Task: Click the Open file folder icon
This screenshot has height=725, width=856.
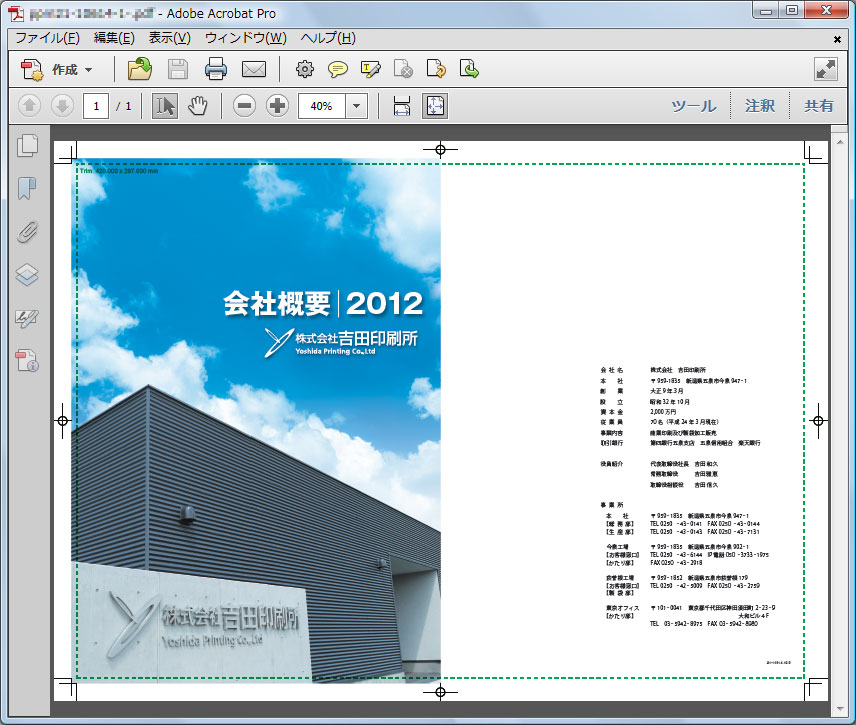Action: tap(140, 69)
